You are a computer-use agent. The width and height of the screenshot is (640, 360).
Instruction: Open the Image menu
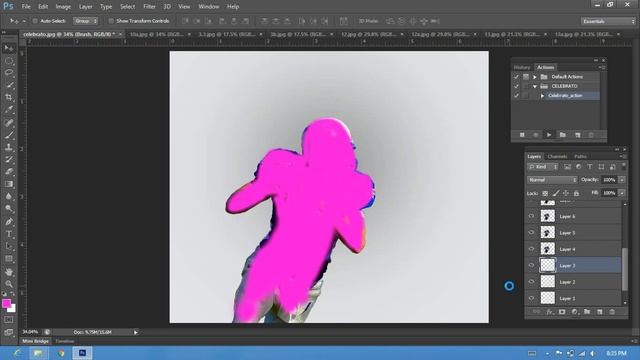point(63,7)
